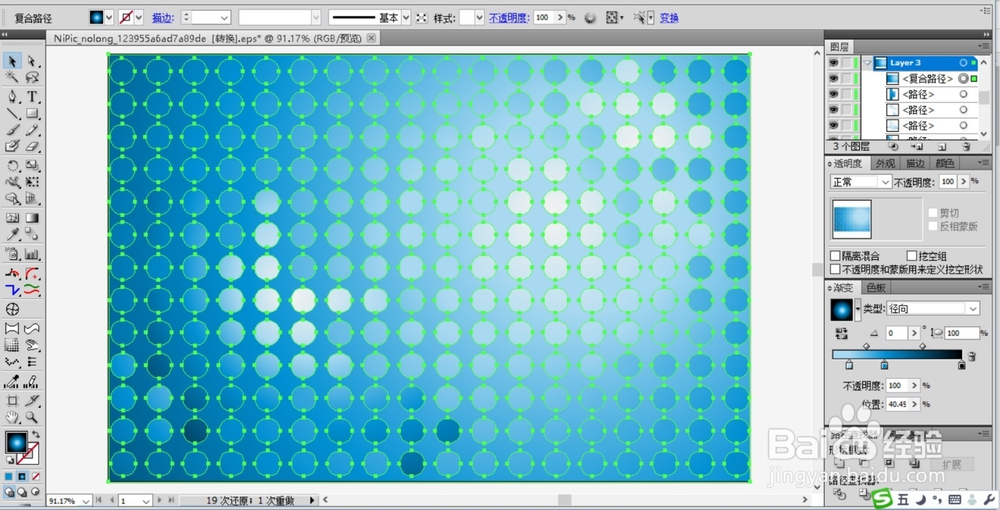Open the 样式 graphic style dropdown
1000x510 pixels.
pyautogui.click(x=480, y=18)
